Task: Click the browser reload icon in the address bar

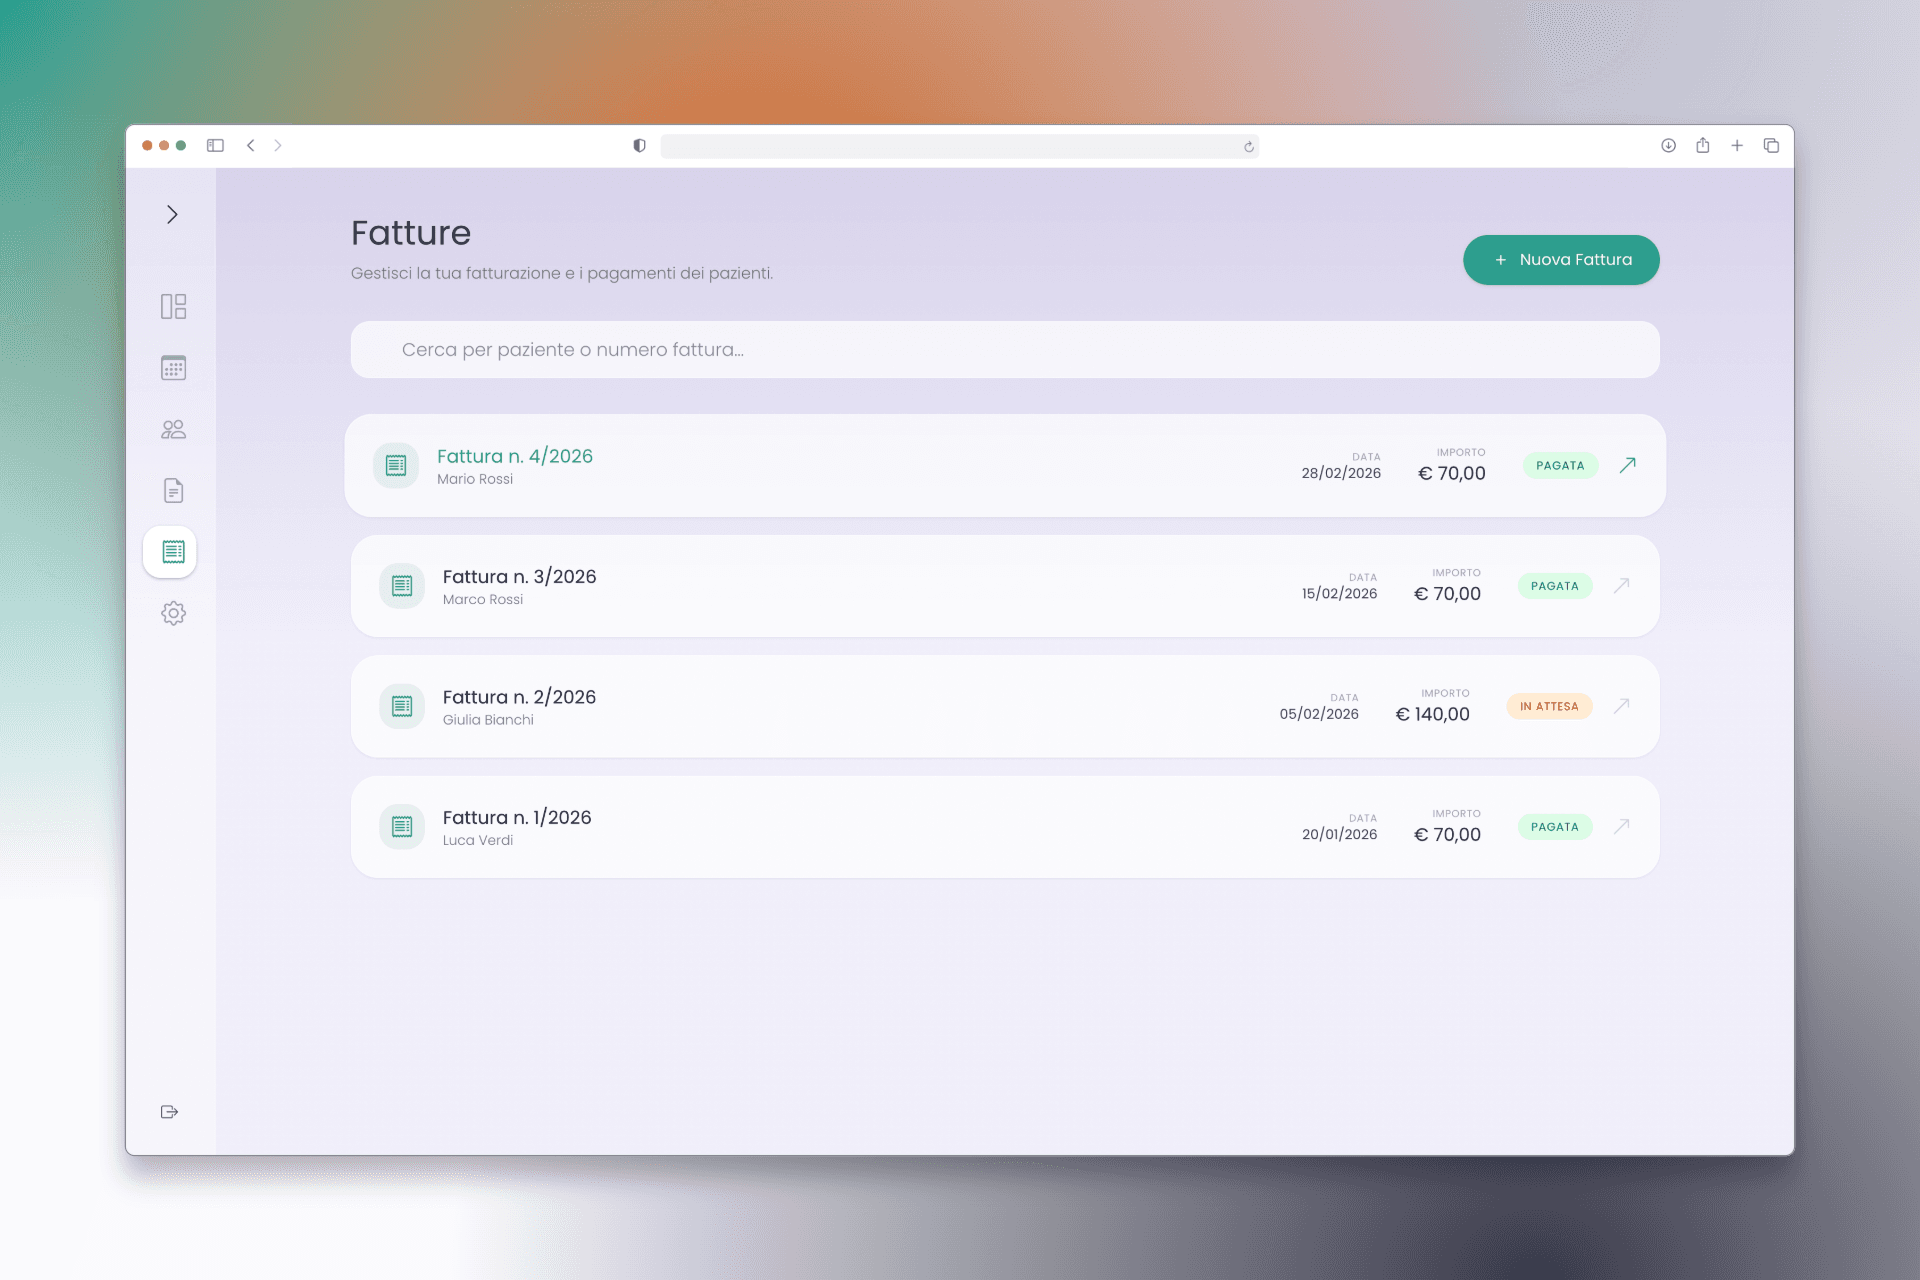Action: 1248,147
